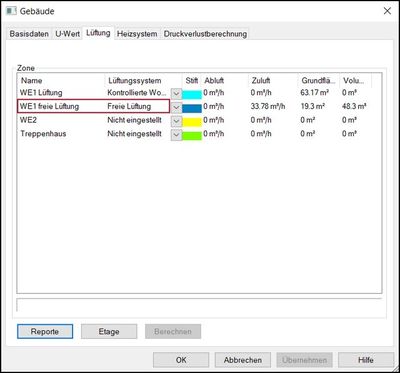The image size is (400, 373).
Task: Expand Lüftungssystem dropdown for Treppenhaus
Action: (176, 135)
